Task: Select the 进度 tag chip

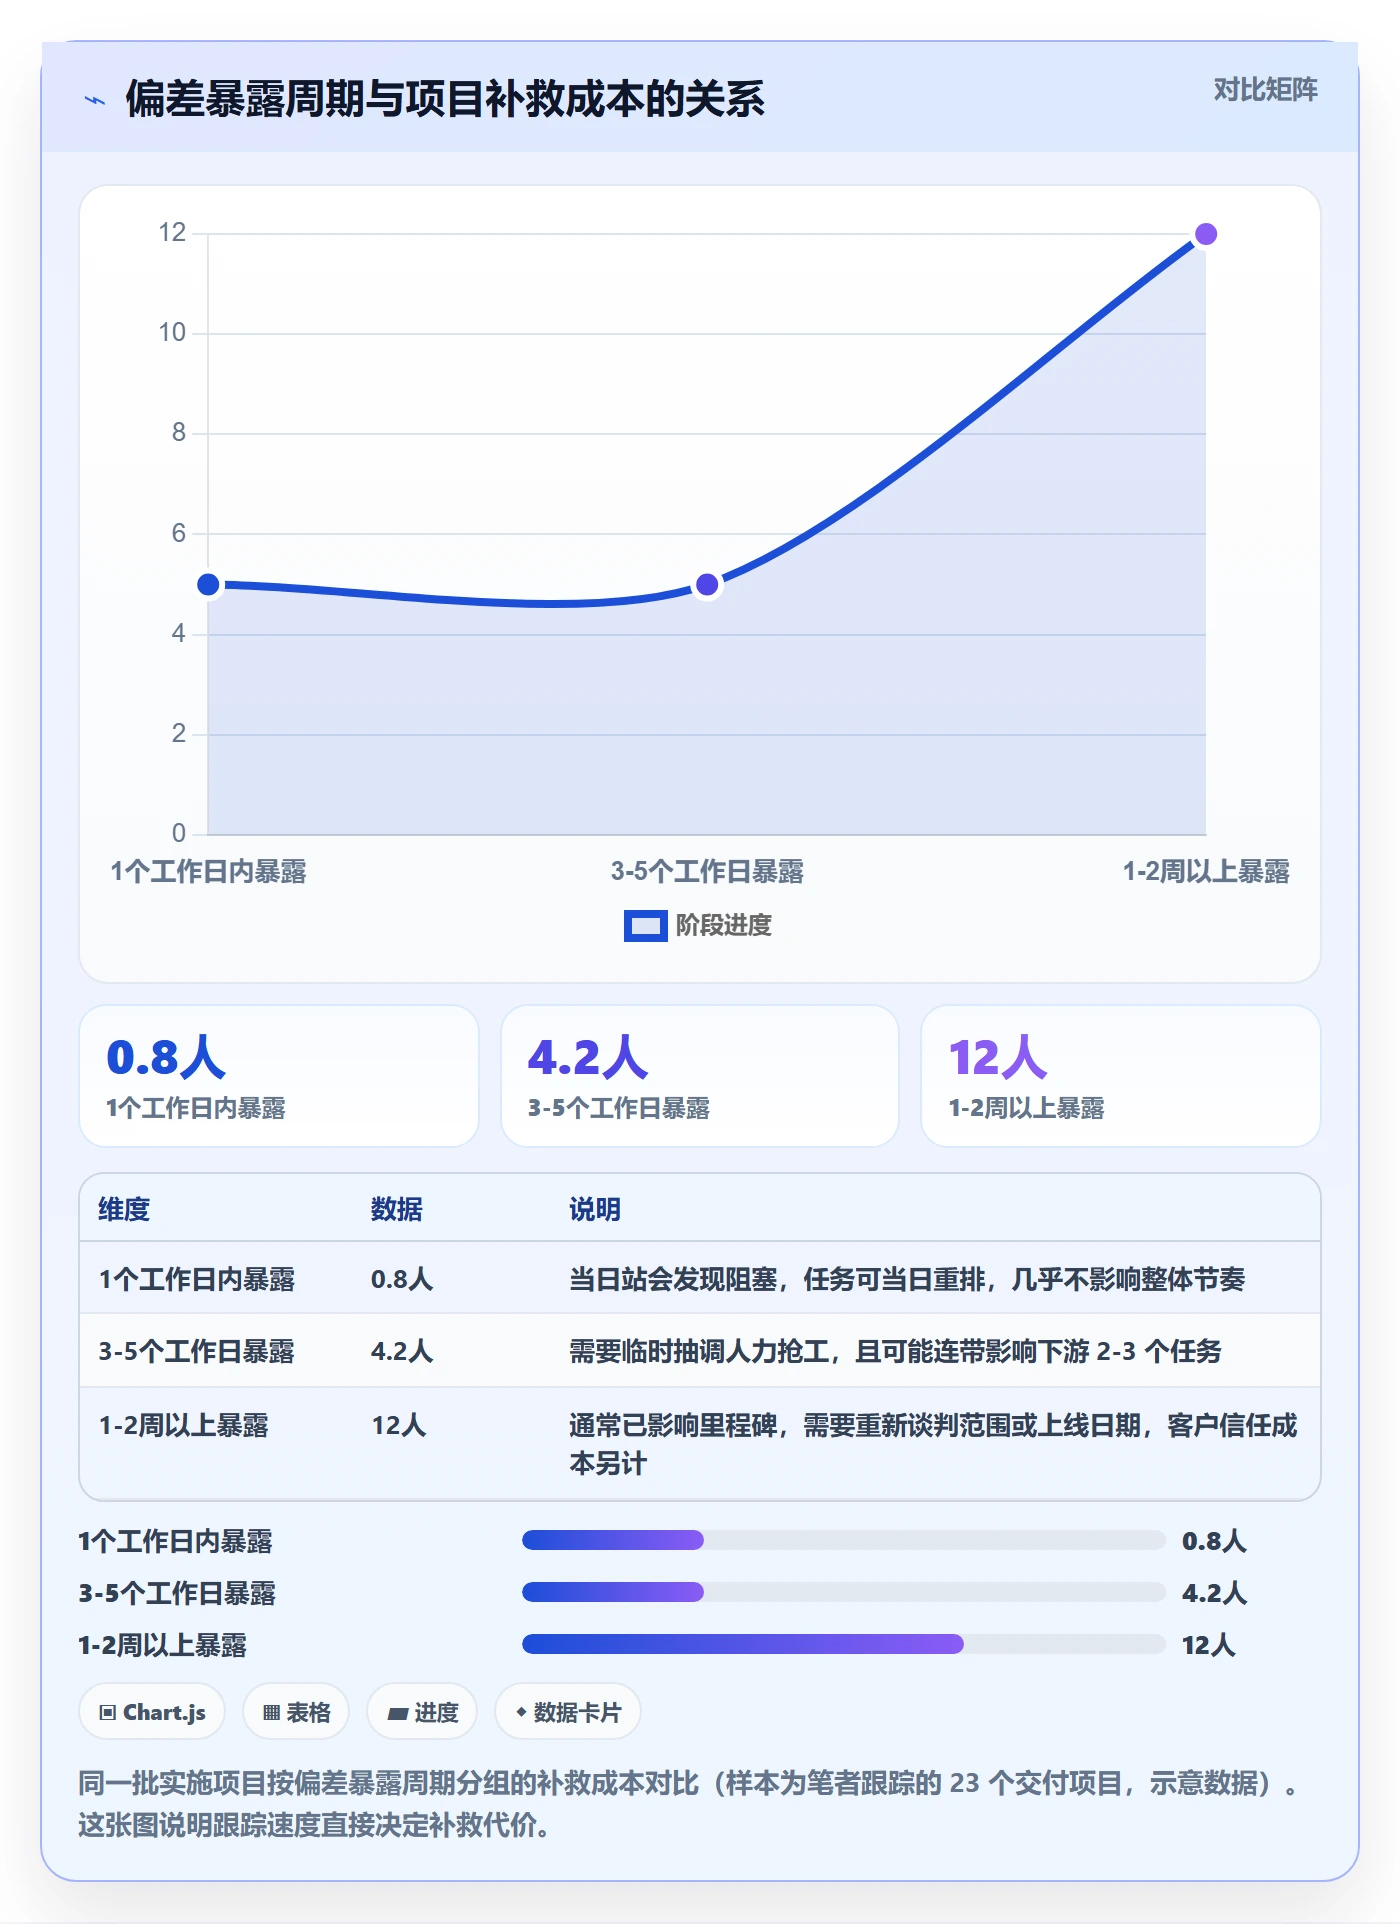Action: point(422,1712)
